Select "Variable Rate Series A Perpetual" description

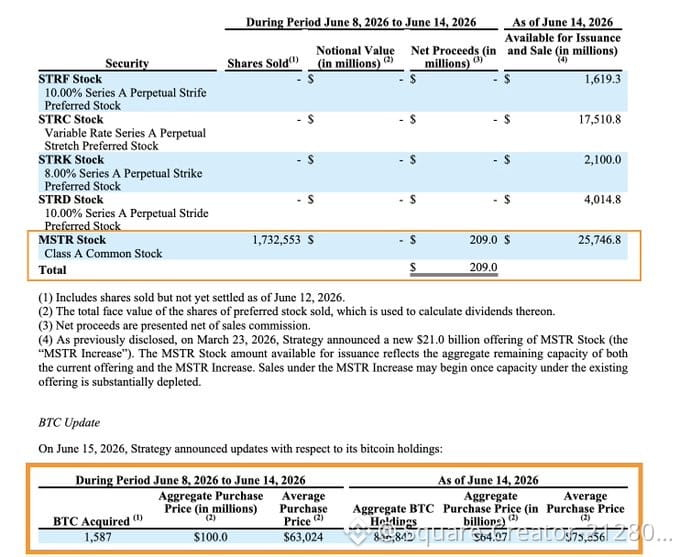tap(125, 133)
